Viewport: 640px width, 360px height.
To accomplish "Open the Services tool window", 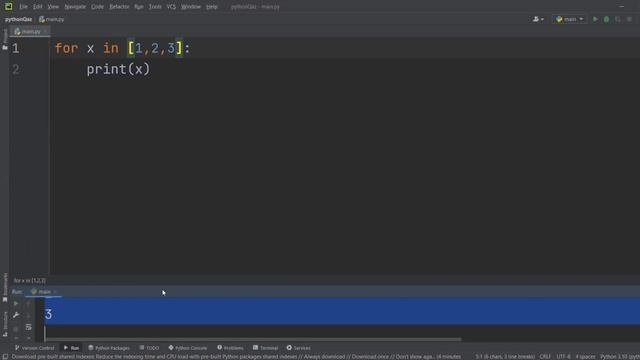I will pyautogui.click(x=298, y=348).
